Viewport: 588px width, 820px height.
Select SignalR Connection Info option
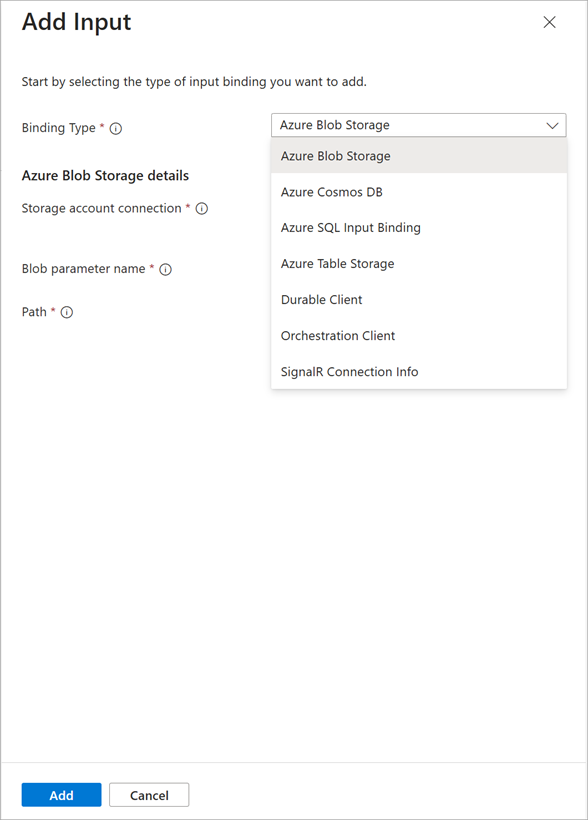(x=419, y=372)
